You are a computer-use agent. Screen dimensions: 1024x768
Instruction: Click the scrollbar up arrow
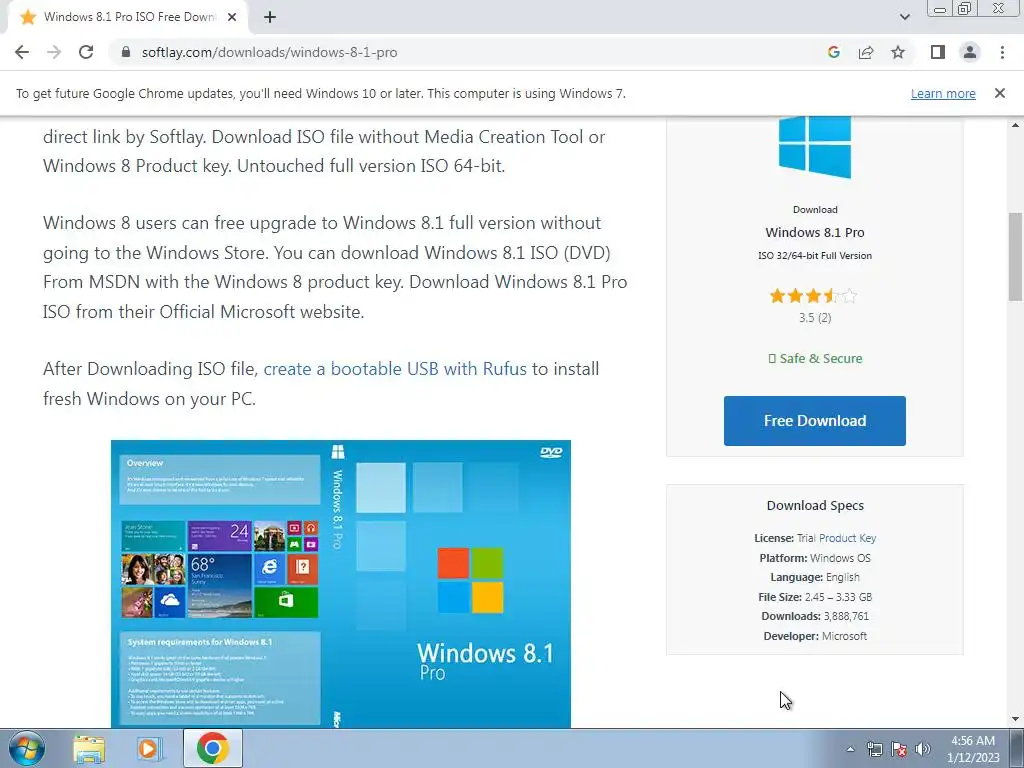pyautogui.click(x=1016, y=124)
